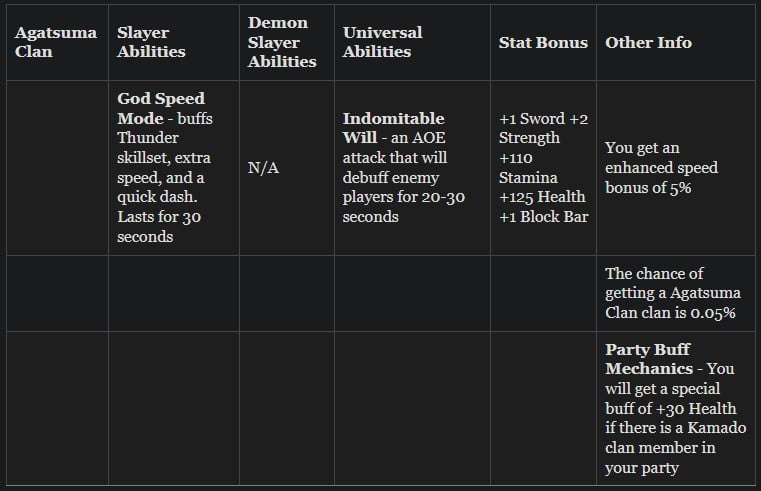Click the Stat Bonus column header
Image resolution: width=761 pixels, height=491 pixels.
tap(543, 42)
